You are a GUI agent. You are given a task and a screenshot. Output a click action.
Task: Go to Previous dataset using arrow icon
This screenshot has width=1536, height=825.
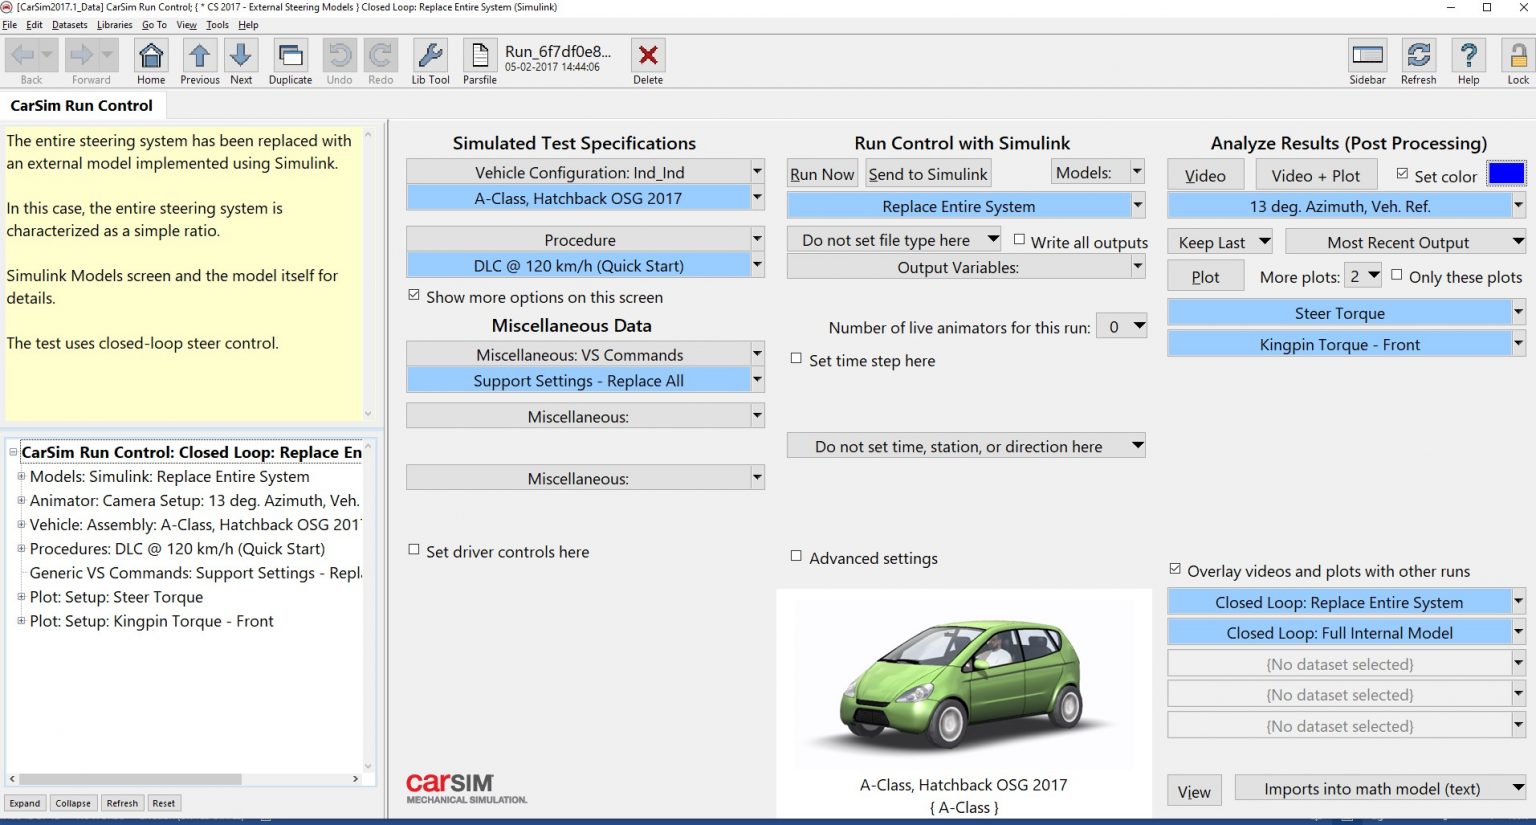coord(199,57)
